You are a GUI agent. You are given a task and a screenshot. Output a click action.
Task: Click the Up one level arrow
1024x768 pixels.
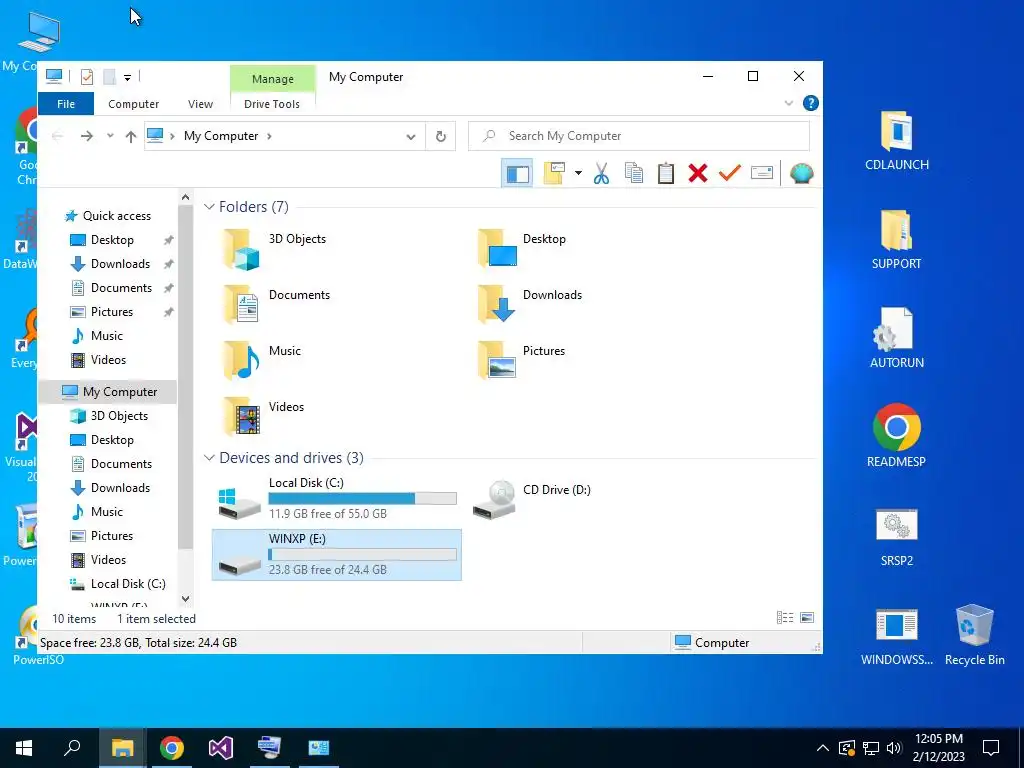(x=131, y=136)
